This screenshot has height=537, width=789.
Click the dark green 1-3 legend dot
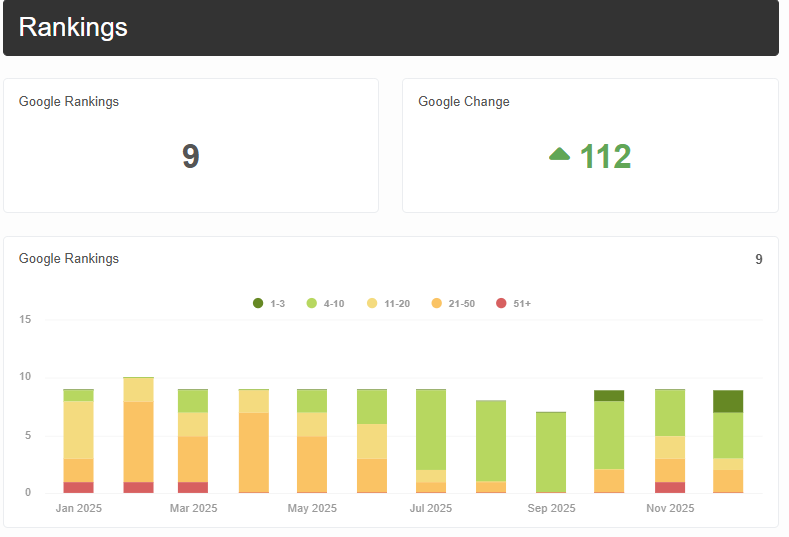tap(258, 303)
